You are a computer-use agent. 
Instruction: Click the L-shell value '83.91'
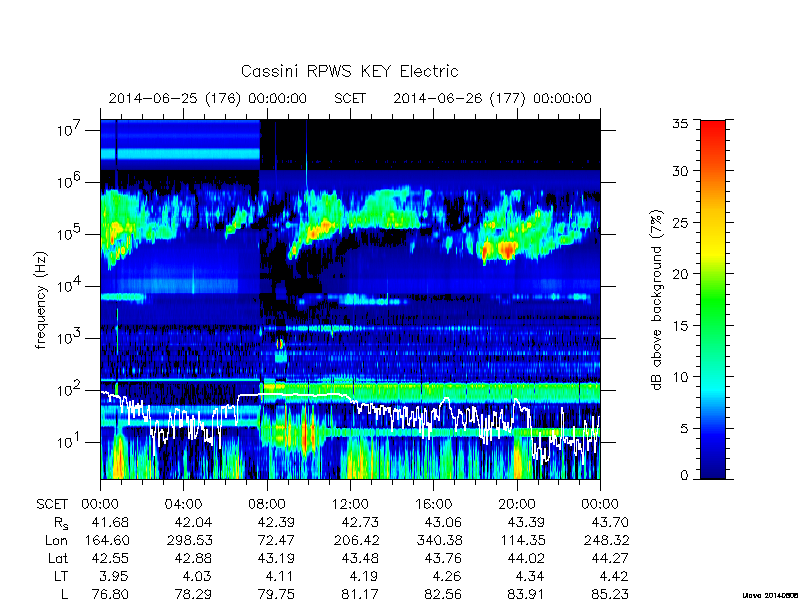point(526,594)
